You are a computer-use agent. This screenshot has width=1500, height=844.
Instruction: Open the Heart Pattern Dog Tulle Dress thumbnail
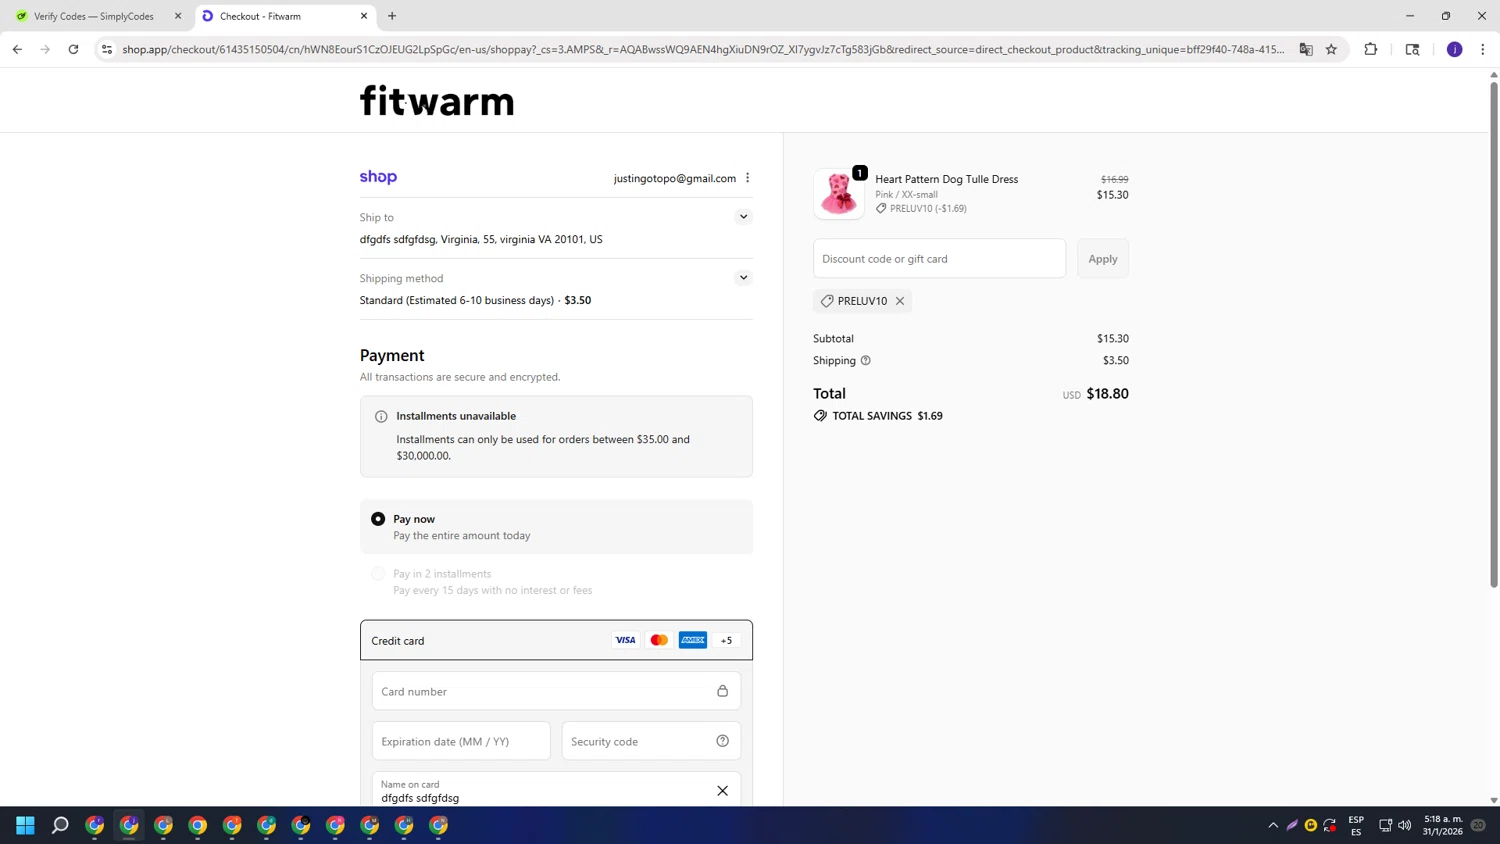point(839,193)
